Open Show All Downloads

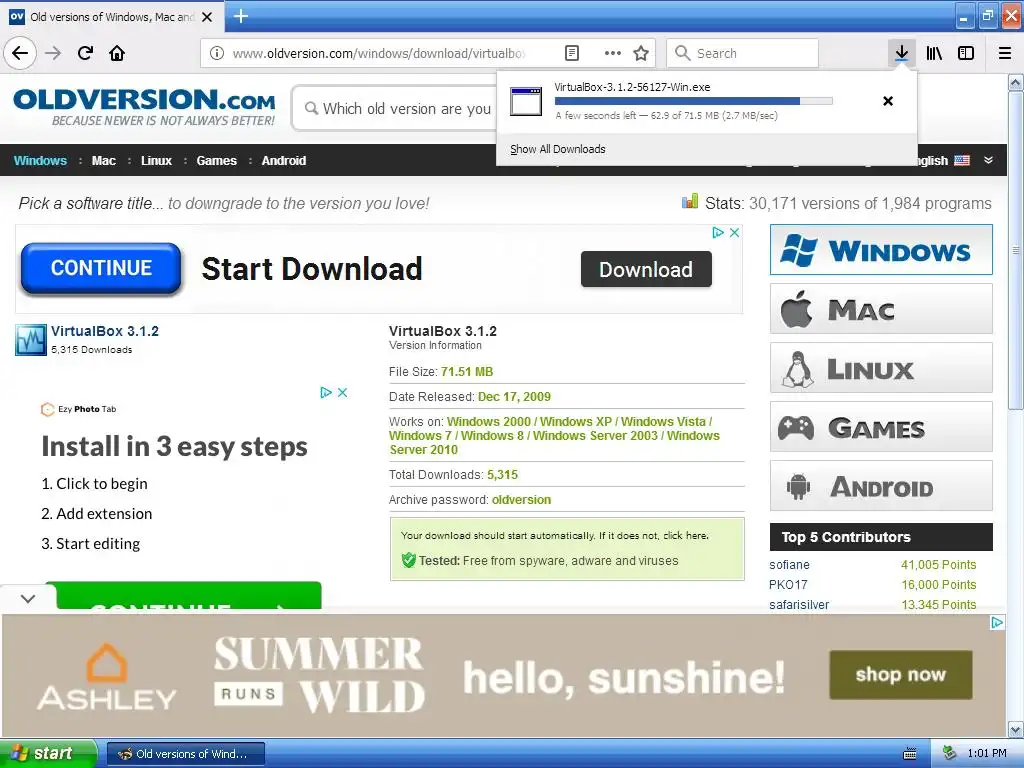coord(558,149)
